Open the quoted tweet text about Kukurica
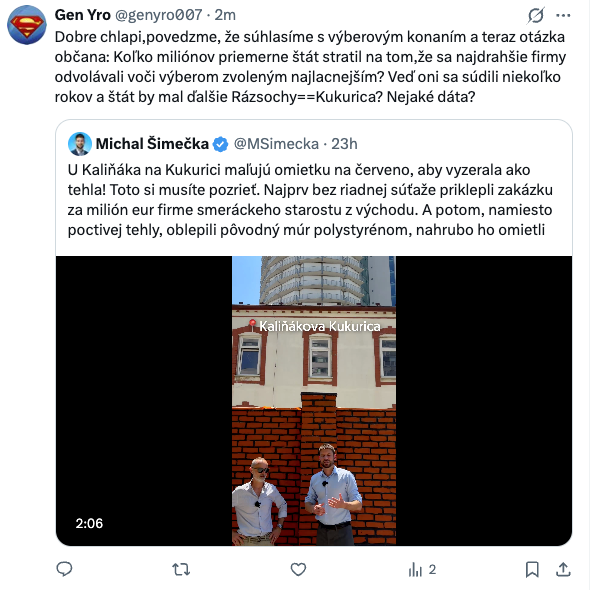 click(310, 200)
